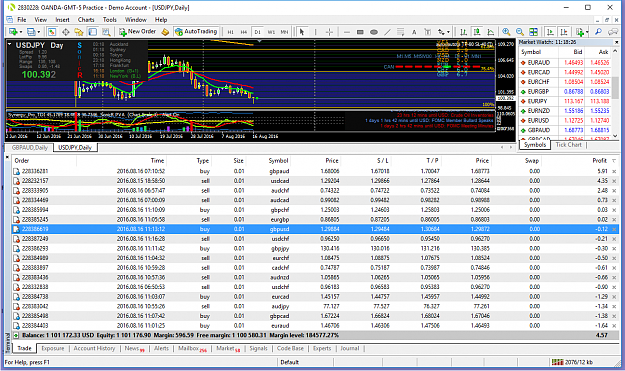Click the search magnifier icon

pos(598,32)
